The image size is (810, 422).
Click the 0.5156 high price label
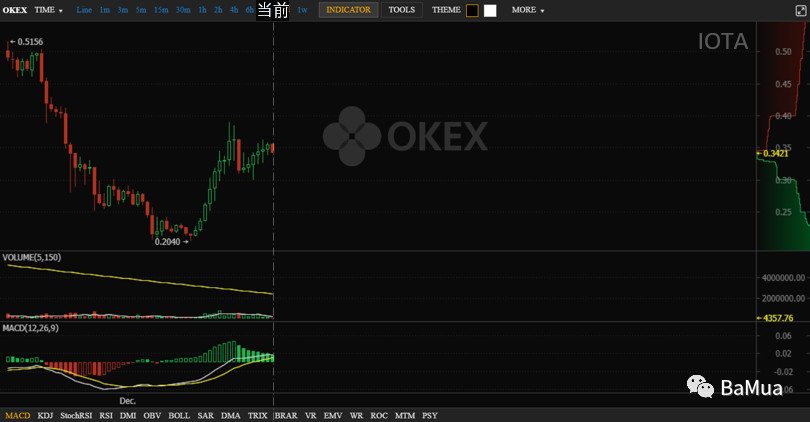(x=30, y=42)
